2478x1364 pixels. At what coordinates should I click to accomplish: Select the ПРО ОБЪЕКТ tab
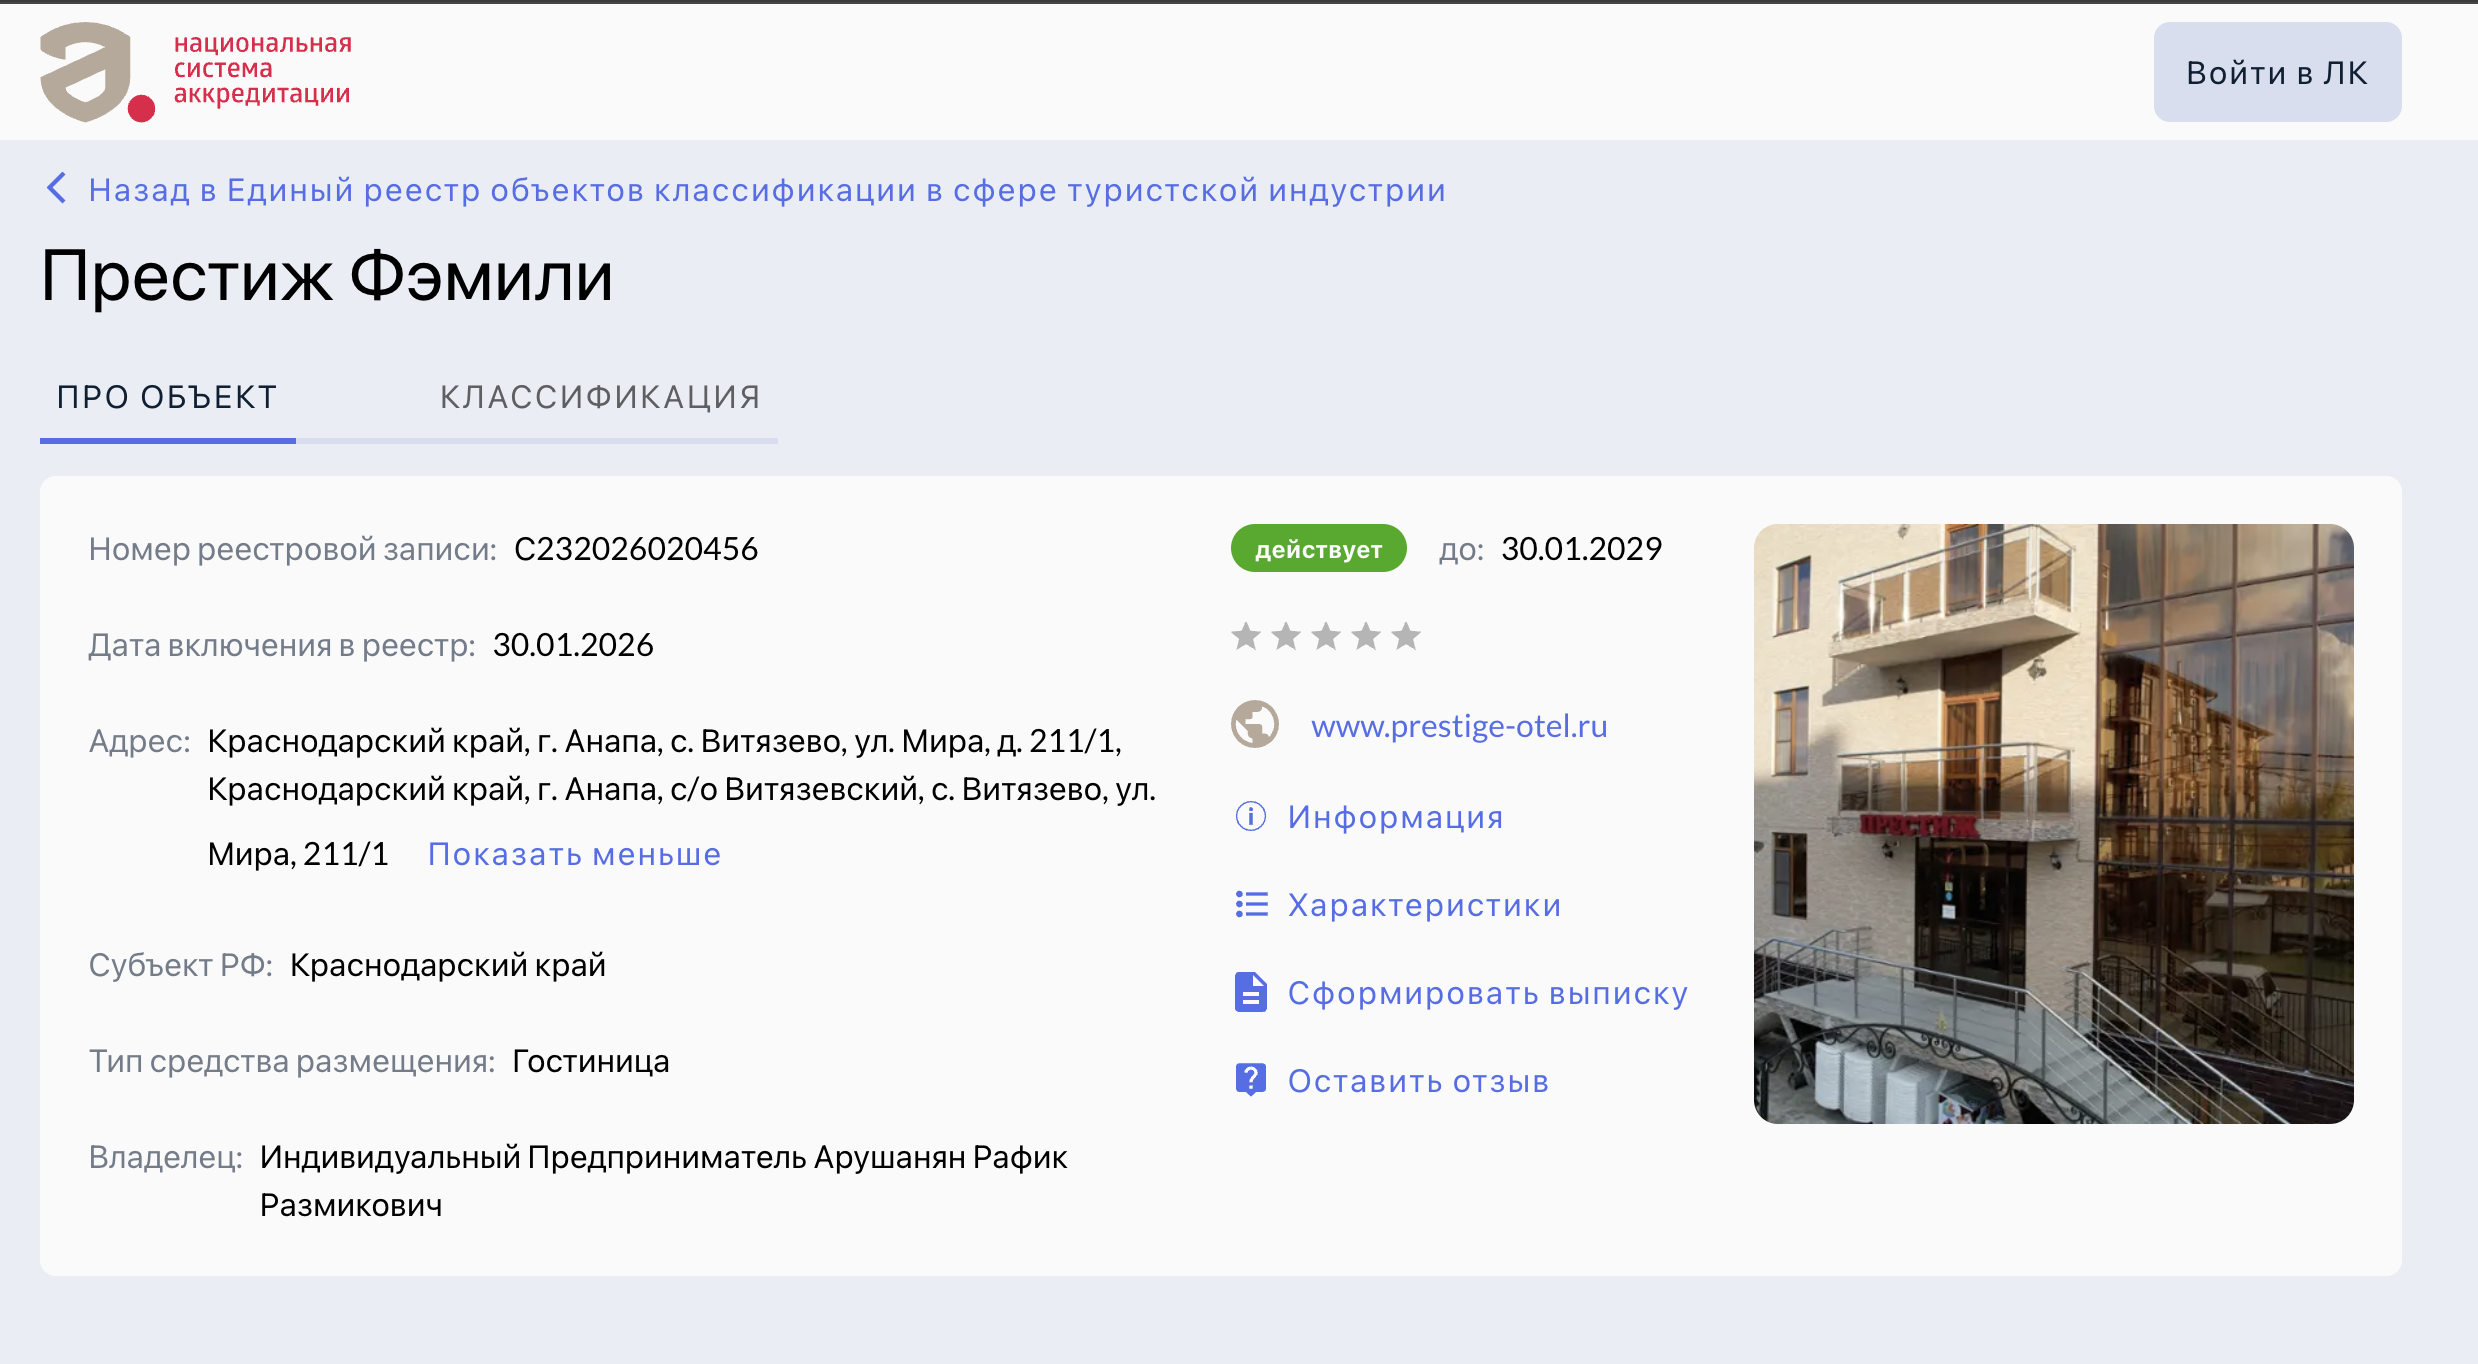tap(167, 397)
